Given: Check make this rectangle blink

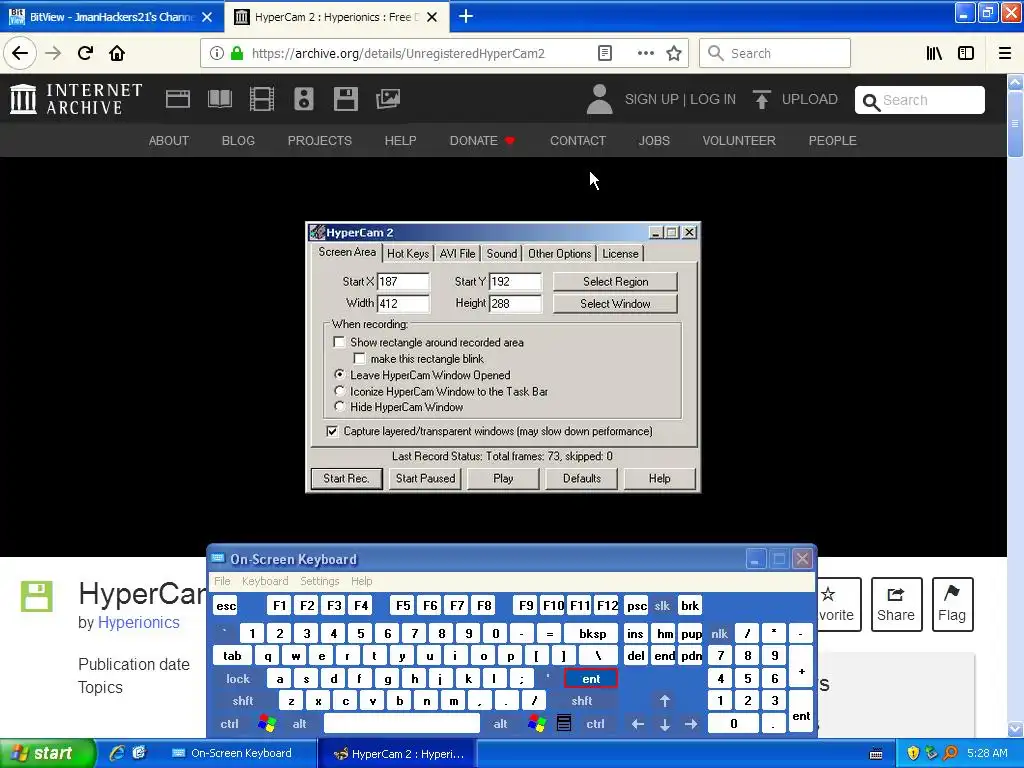Looking at the screenshot, I should (x=359, y=359).
